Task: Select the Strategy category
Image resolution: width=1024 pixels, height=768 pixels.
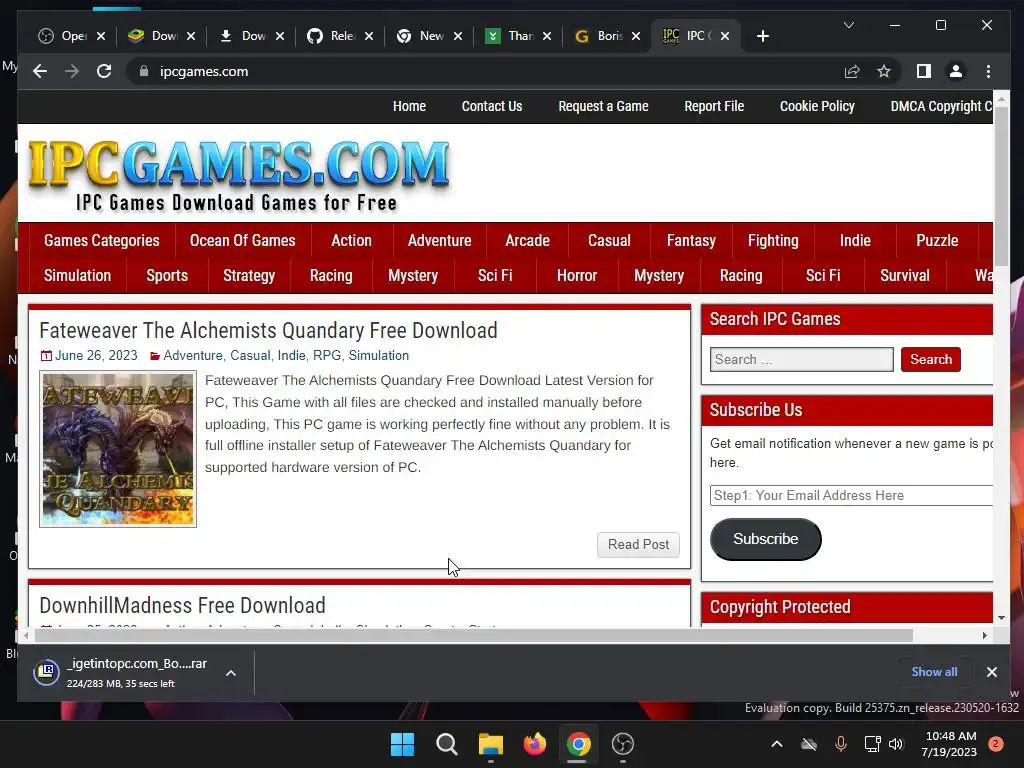Action: tap(249, 276)
